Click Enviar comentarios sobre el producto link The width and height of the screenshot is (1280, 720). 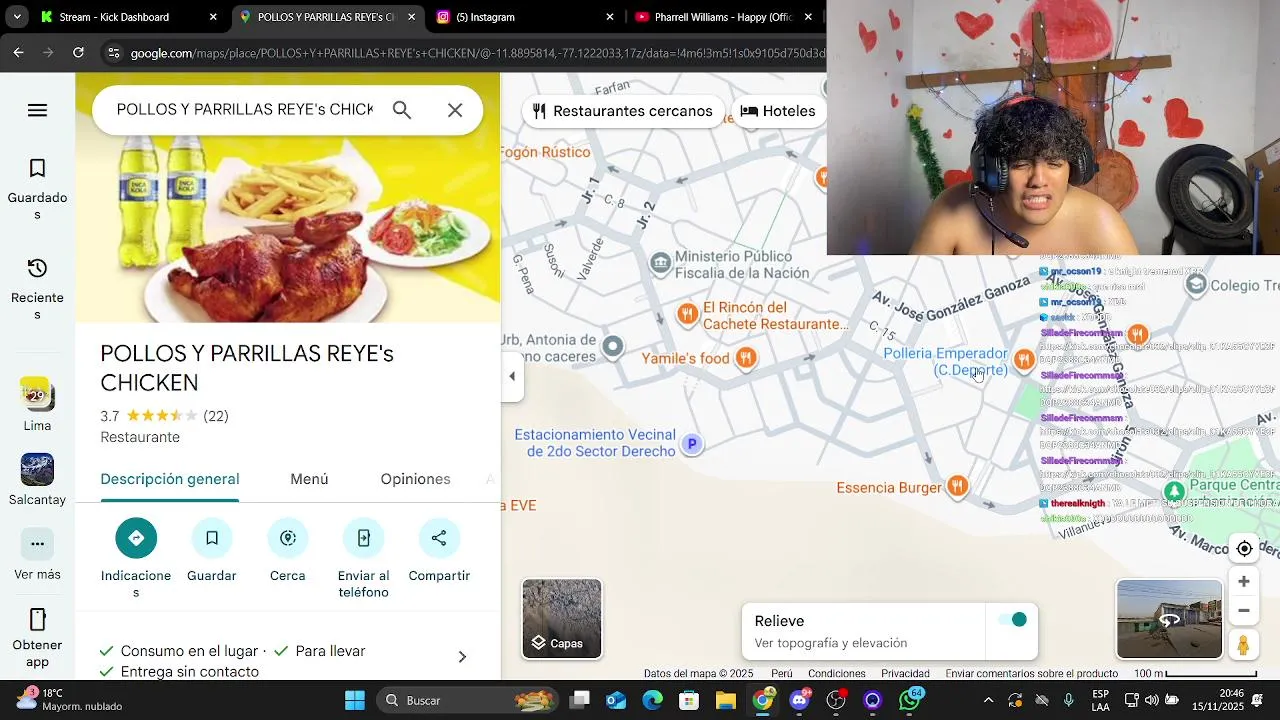tap(1032, 674)
